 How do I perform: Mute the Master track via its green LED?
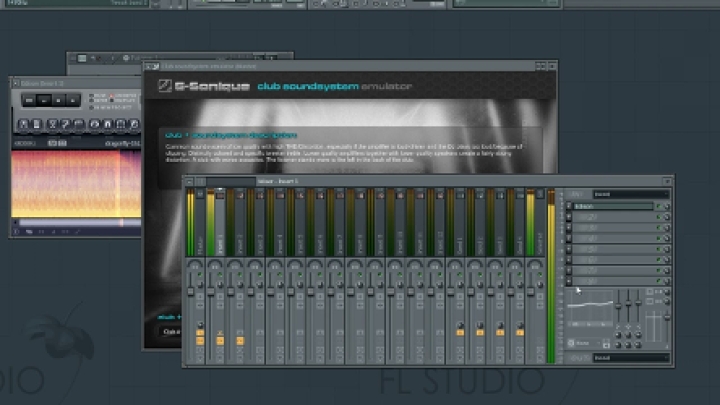[200, 275]
